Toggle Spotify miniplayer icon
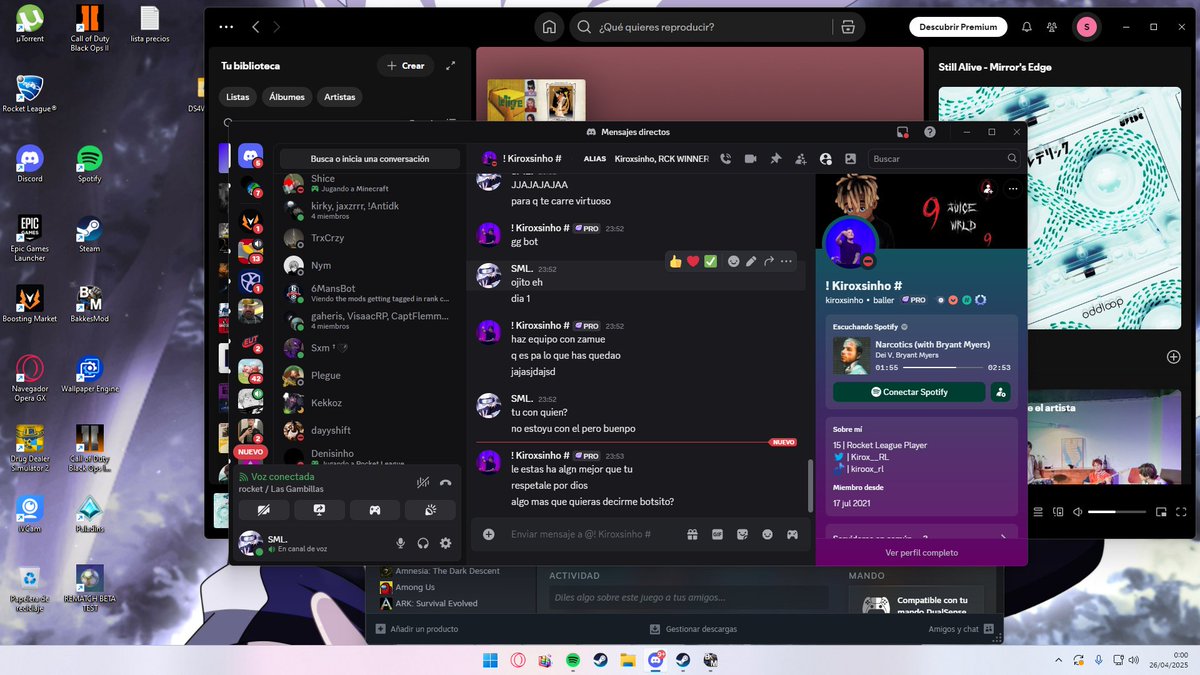The height and width of the screenshot is (675, 1200). 1161,511
